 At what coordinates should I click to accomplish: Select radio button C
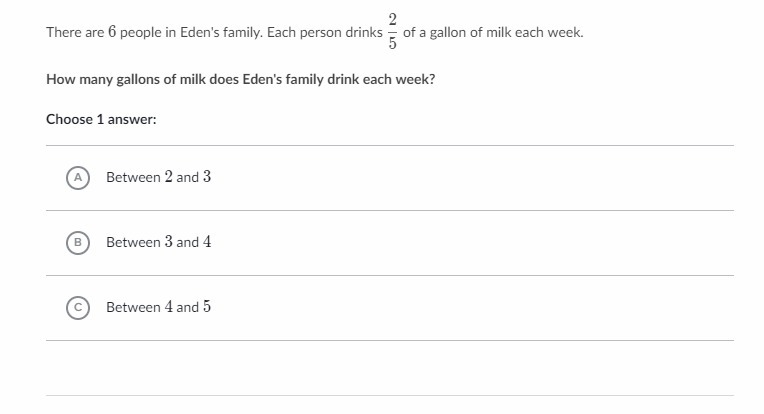[77, 307]
